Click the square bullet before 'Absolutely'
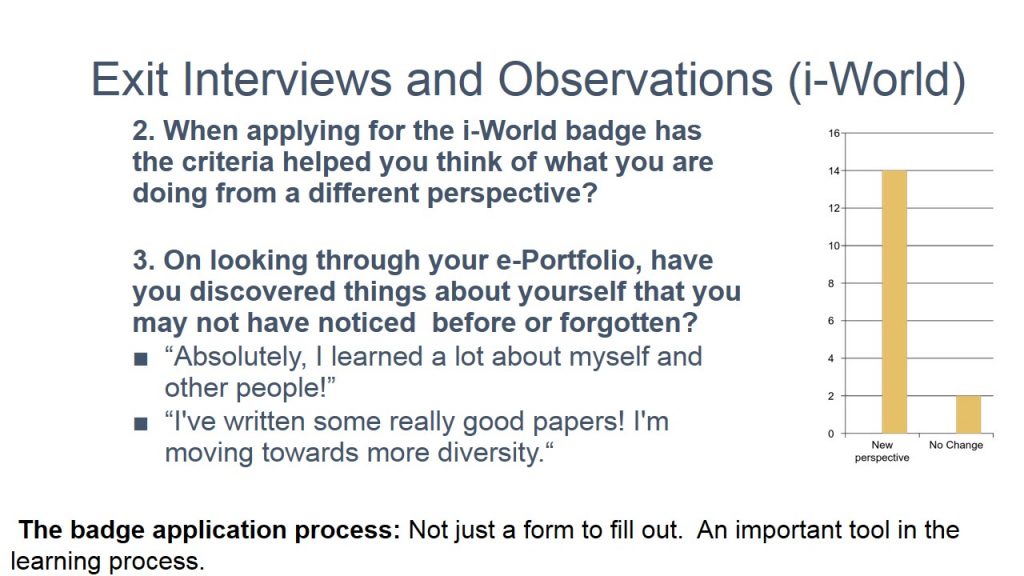The height and width of the screenshot is (576, 1024). click(140, 359)
